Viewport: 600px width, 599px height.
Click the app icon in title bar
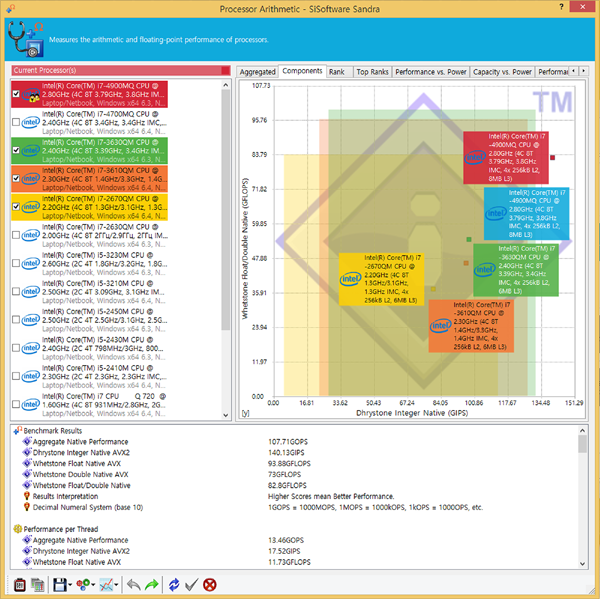click(10, 8)
